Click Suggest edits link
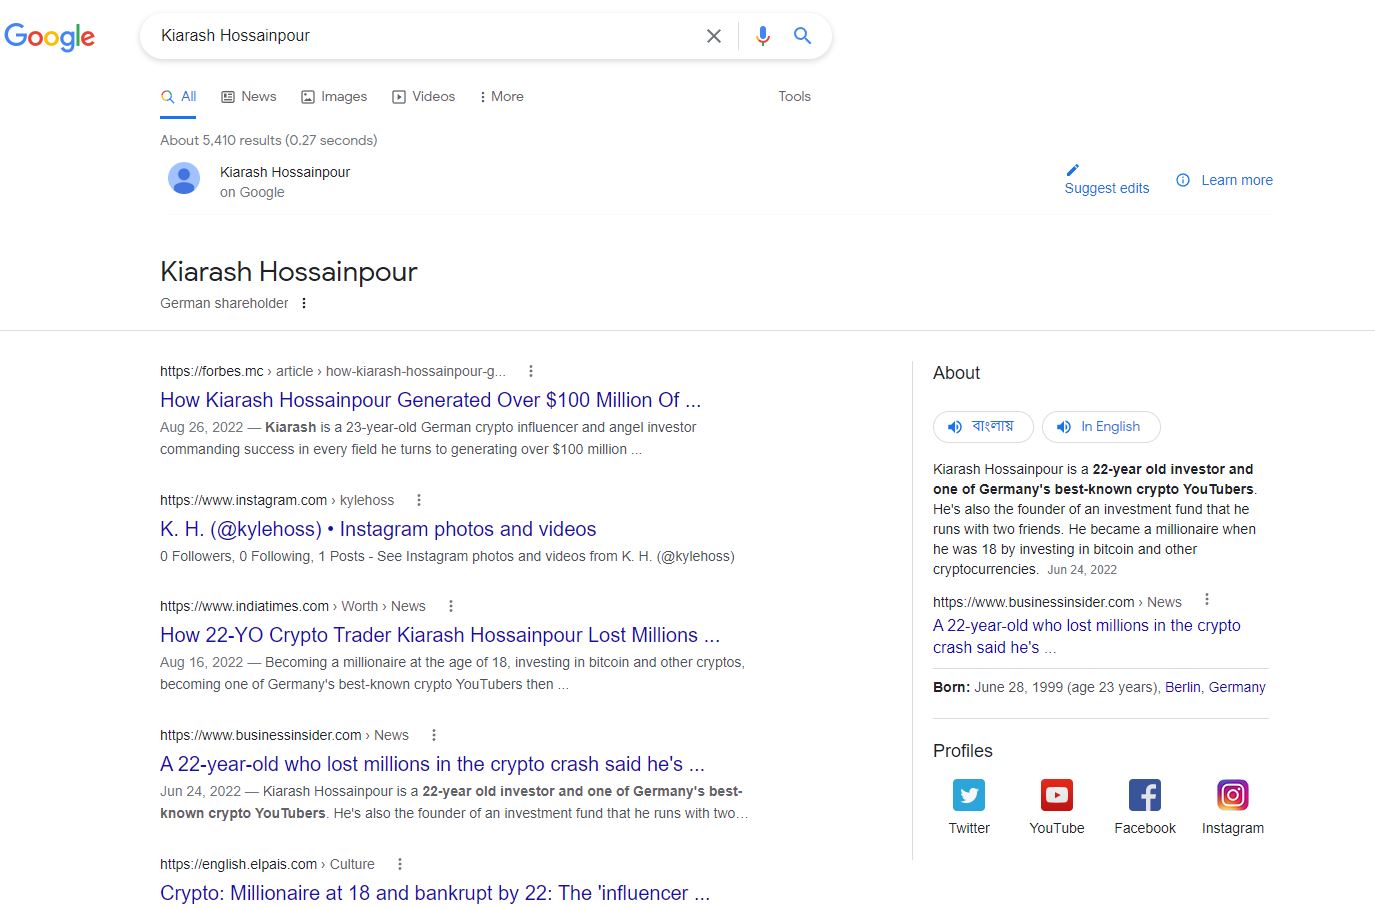This screenshot has height=909, width=1375. (x=1107, y=188)
